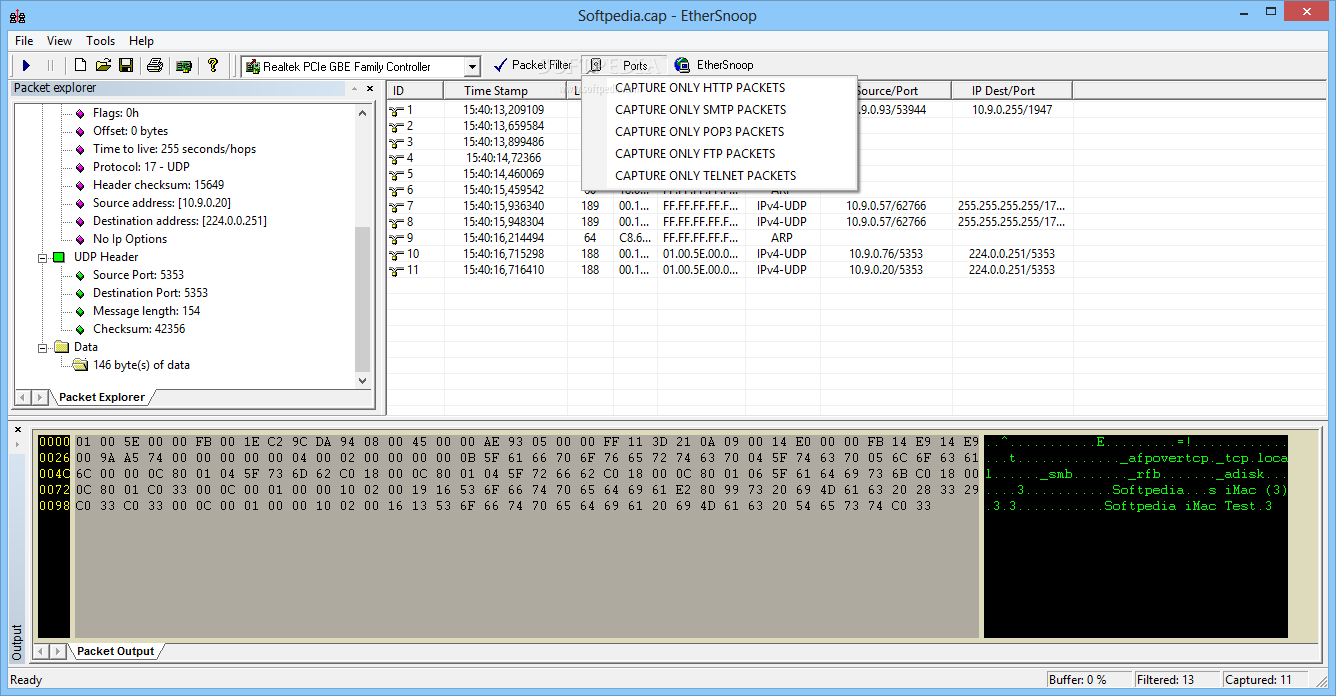Select 'Flags: 0h' tree item
The height and width of the screenshot is (696, 1336).
tap(116, 113)
